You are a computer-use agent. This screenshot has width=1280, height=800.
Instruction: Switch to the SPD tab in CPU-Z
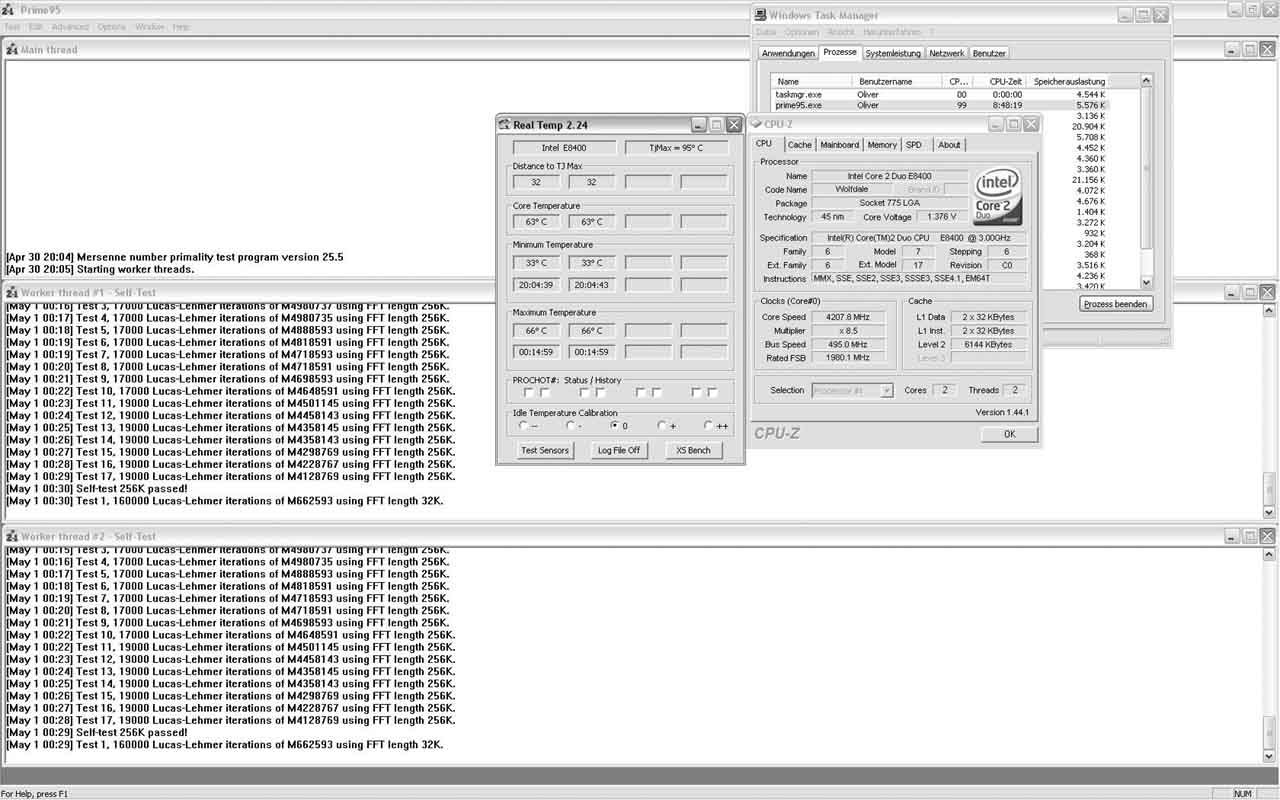[x=914, y=145]
